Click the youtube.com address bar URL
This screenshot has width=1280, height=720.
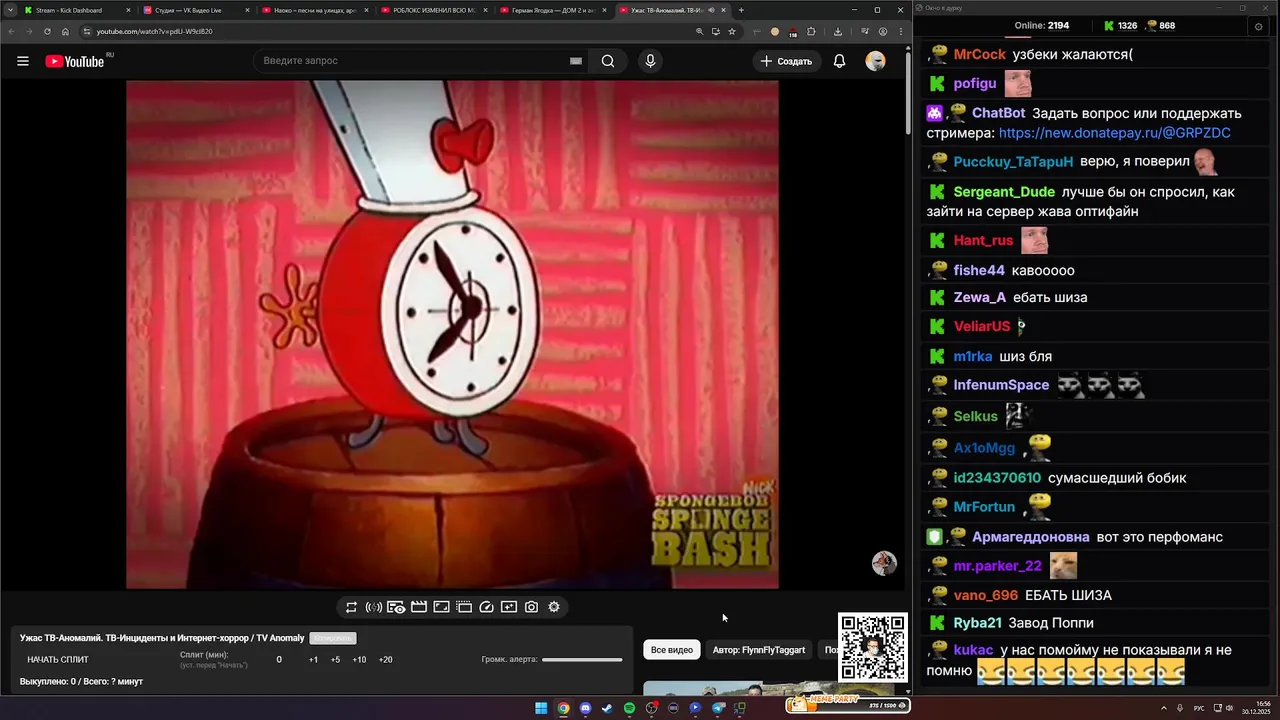(154, 31)
